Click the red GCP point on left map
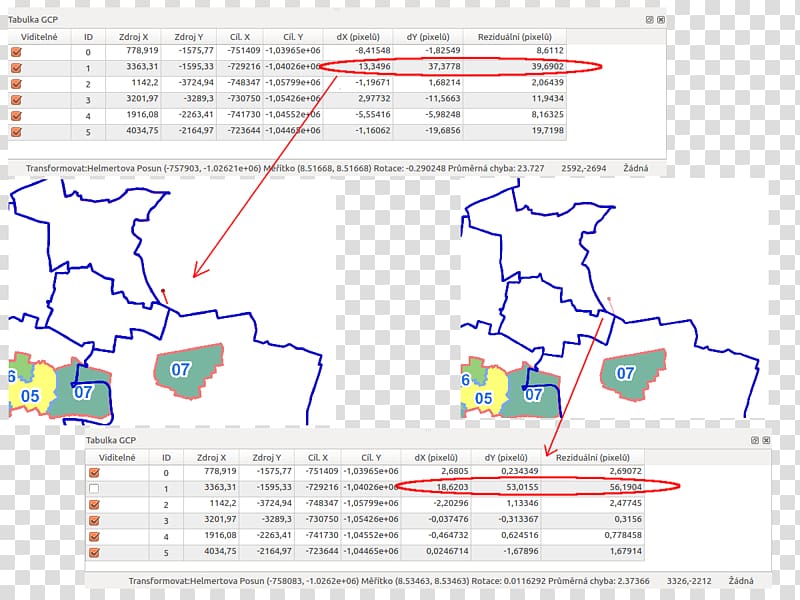Viewport: 800px width, 600px height. pos(163,292)
